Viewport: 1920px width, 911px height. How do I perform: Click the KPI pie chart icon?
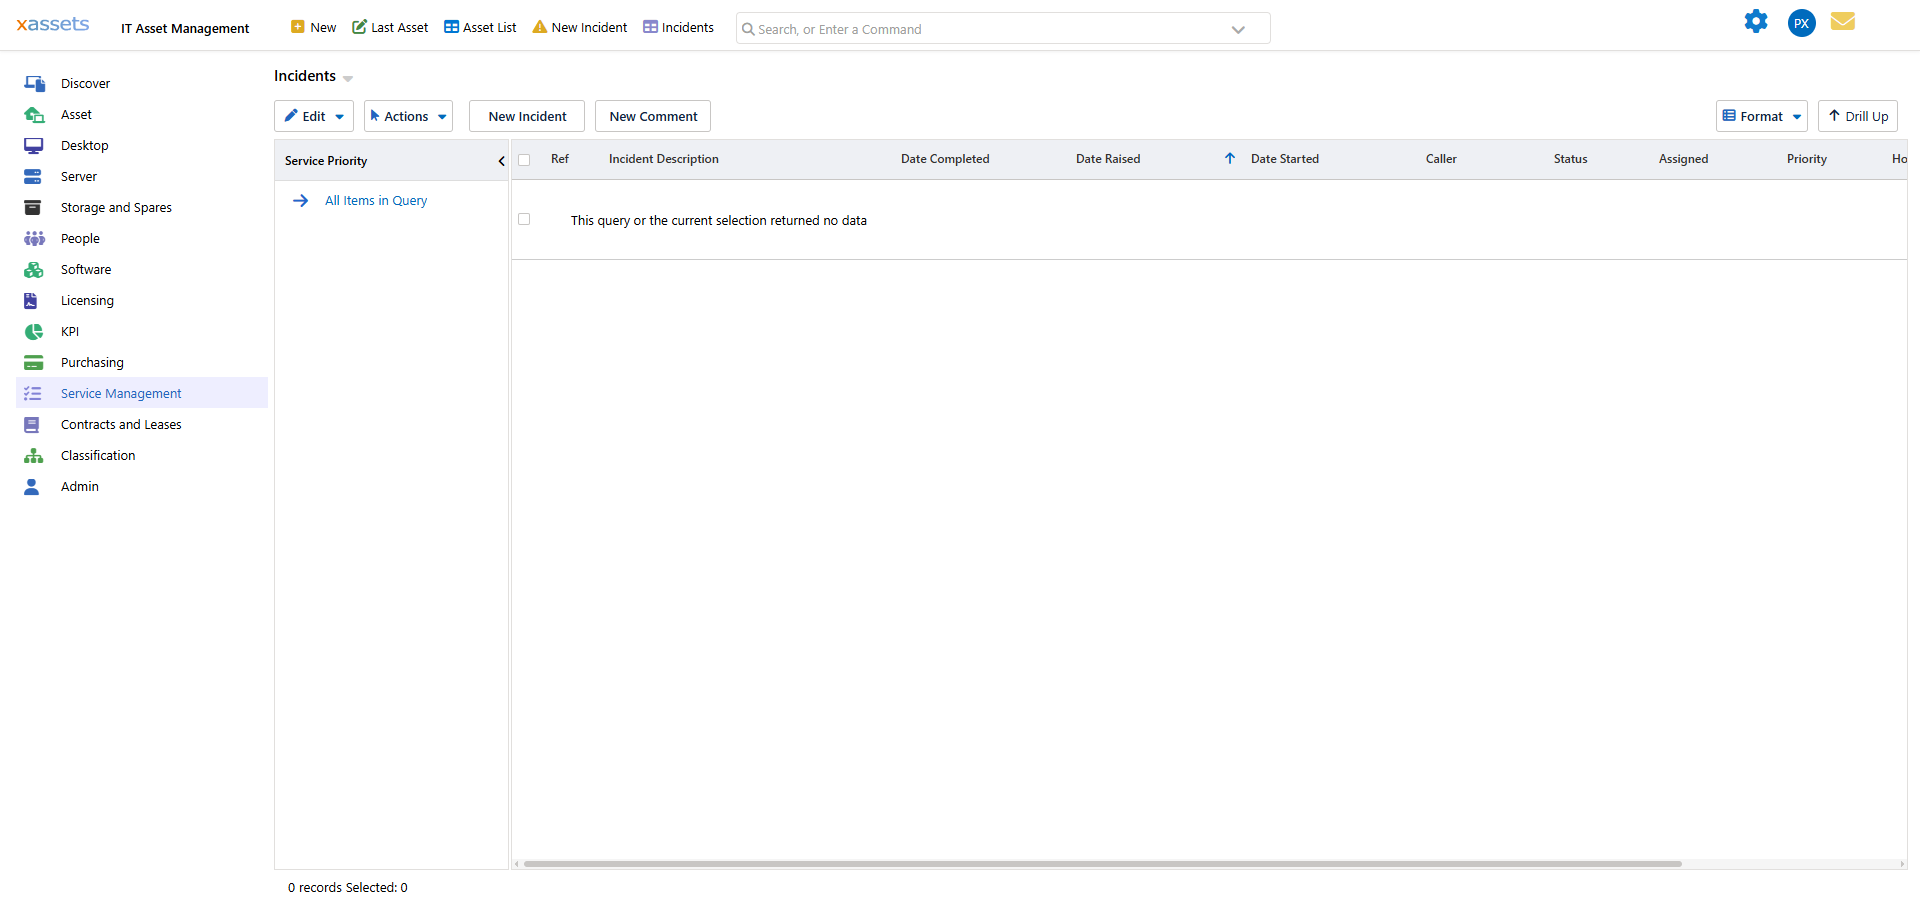[x=34, y=332]
